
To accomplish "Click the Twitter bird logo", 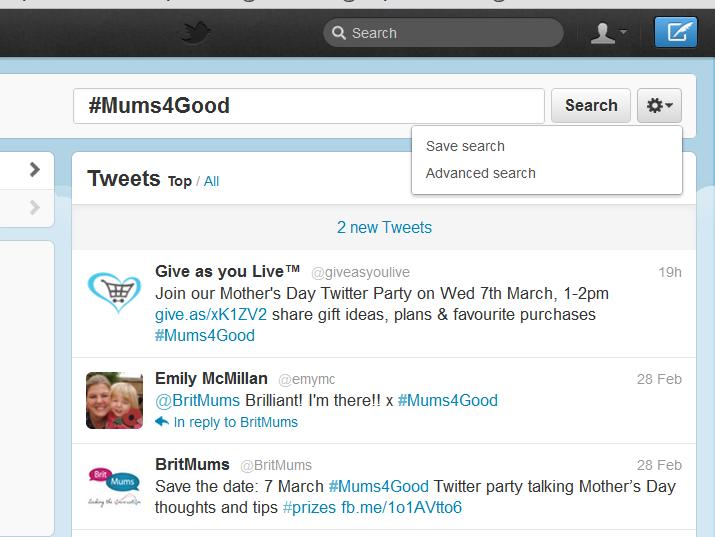I will [x=196, y=33].
